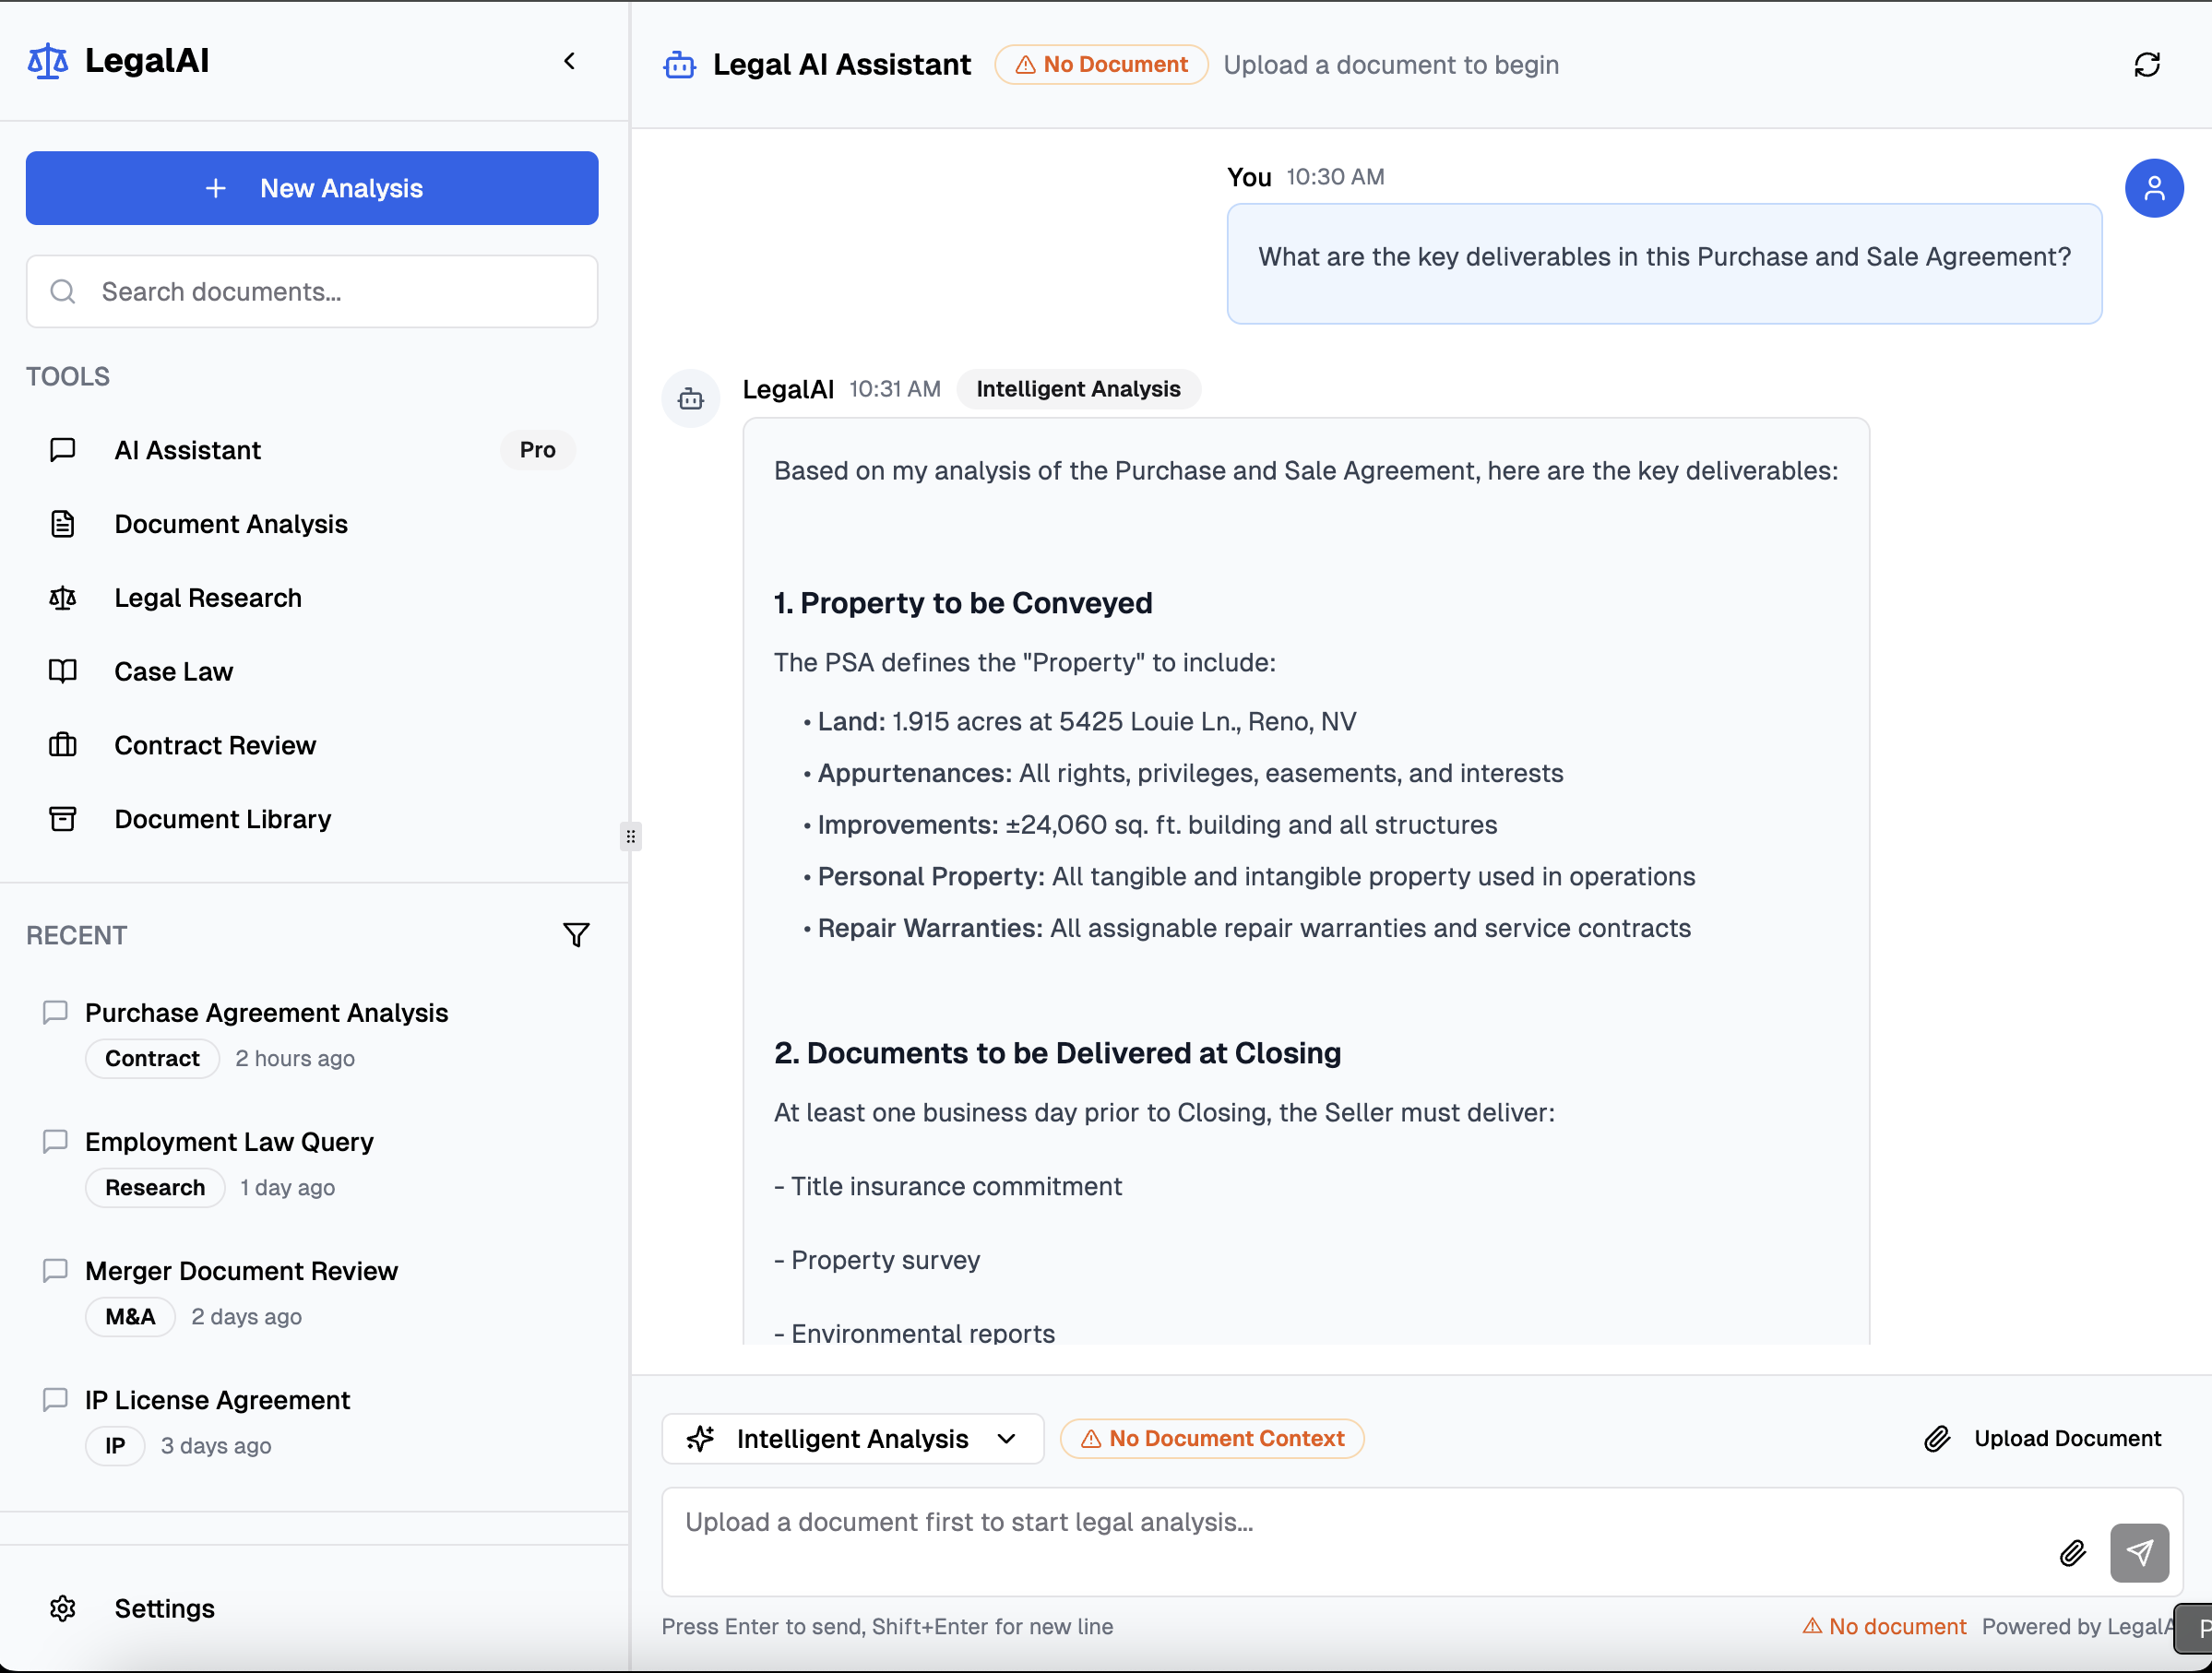Select the Purchase Agreement Analysis conversation
The height and width of the screenshot is (1673, 2212).
(x=266, y=1012)
